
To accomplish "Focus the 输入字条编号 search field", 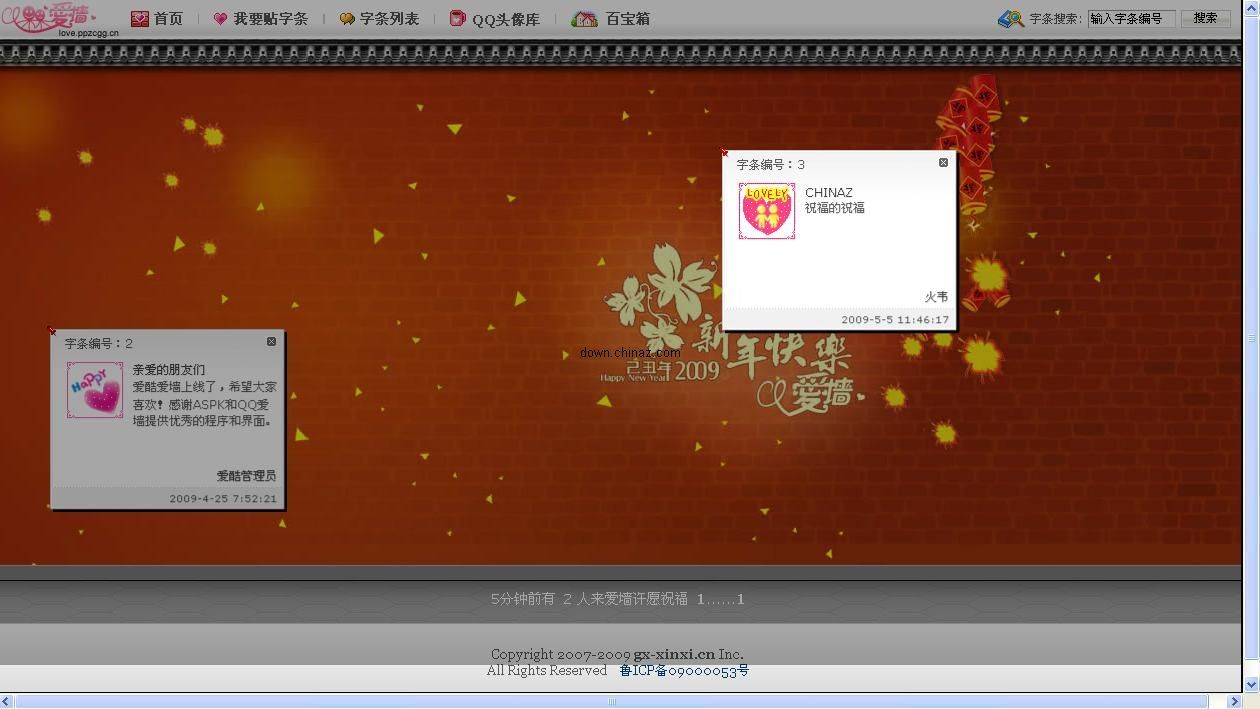I will pos(1130,19).
